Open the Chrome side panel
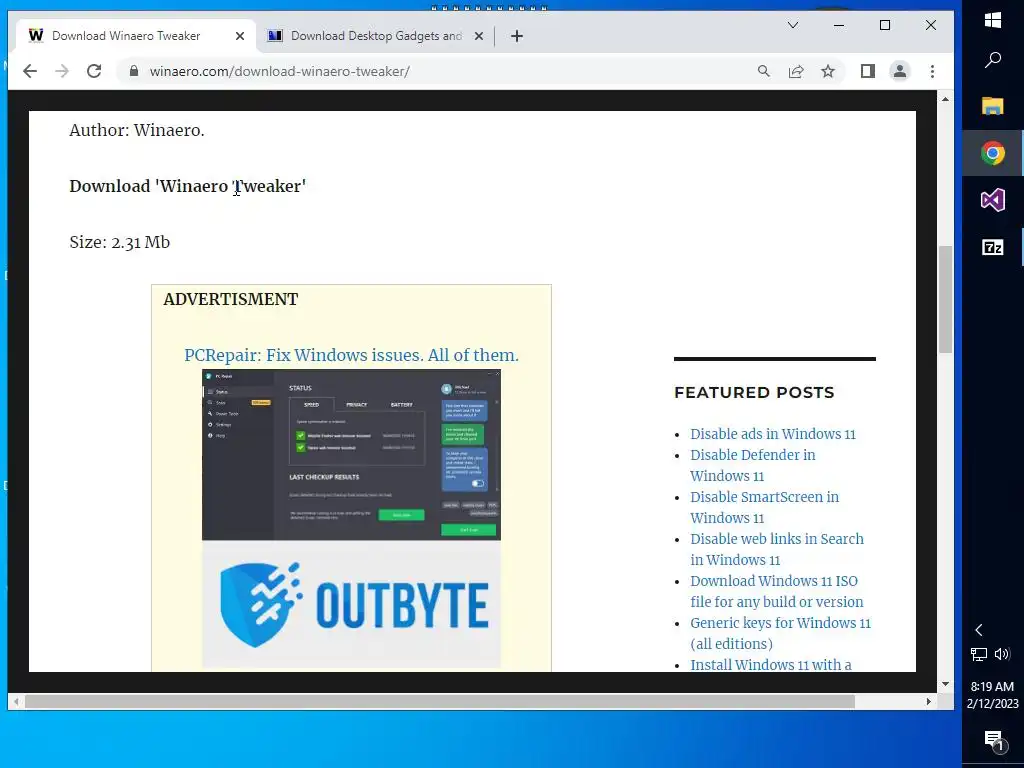The height and width of the screenshot is (768, 1024). pos(868,71)
